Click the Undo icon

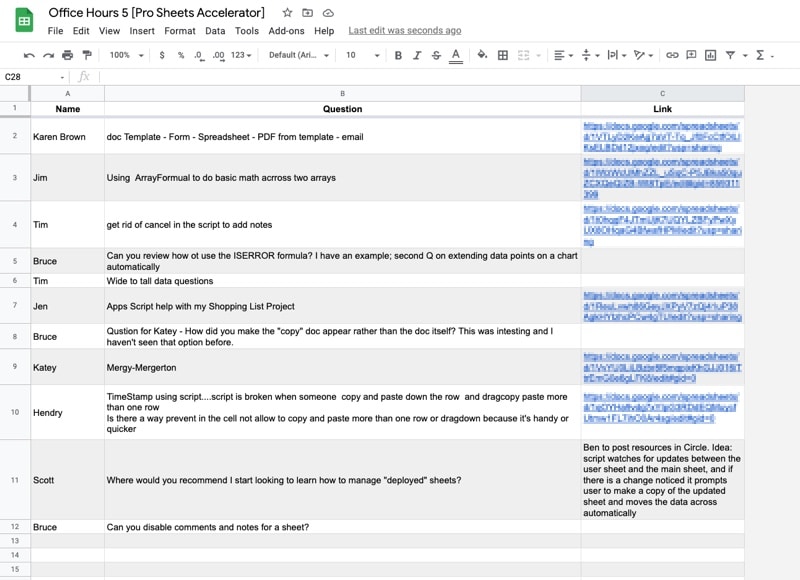click(29, 55)
